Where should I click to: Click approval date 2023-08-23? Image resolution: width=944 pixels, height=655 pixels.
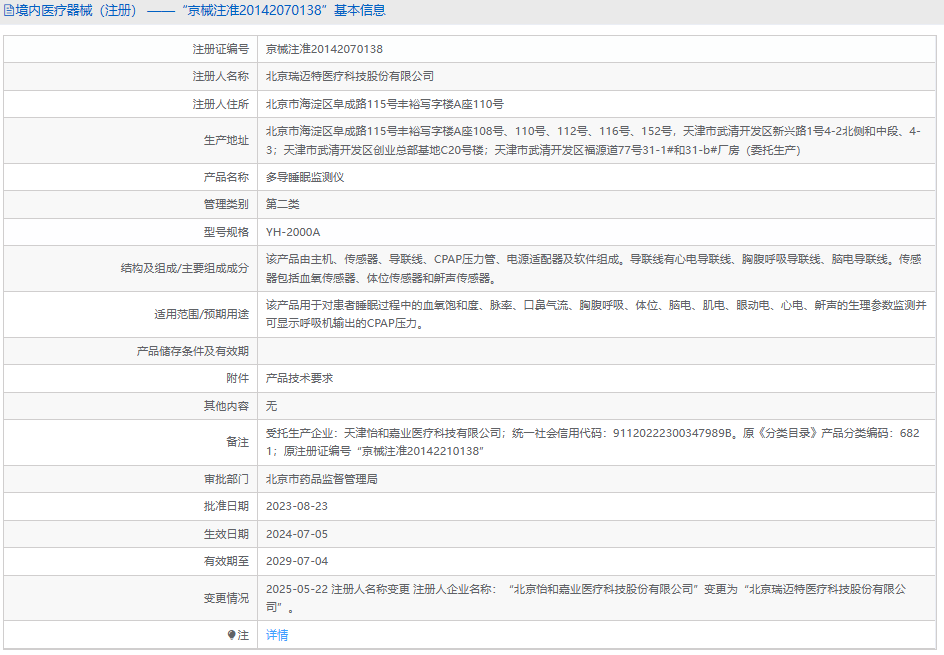(296, 507)
